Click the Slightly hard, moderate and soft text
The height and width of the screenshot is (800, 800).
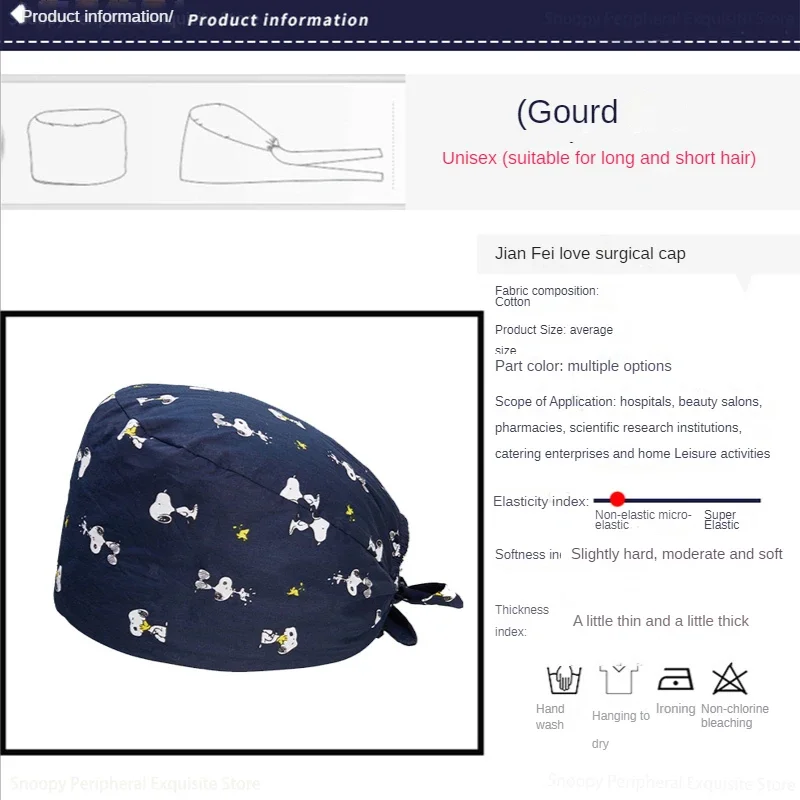(677, 554)
